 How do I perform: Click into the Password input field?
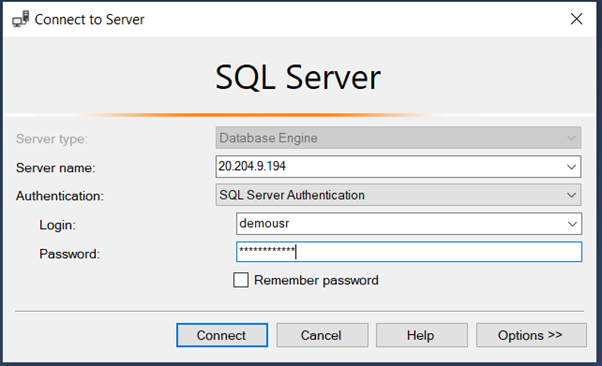click(409, 252)
